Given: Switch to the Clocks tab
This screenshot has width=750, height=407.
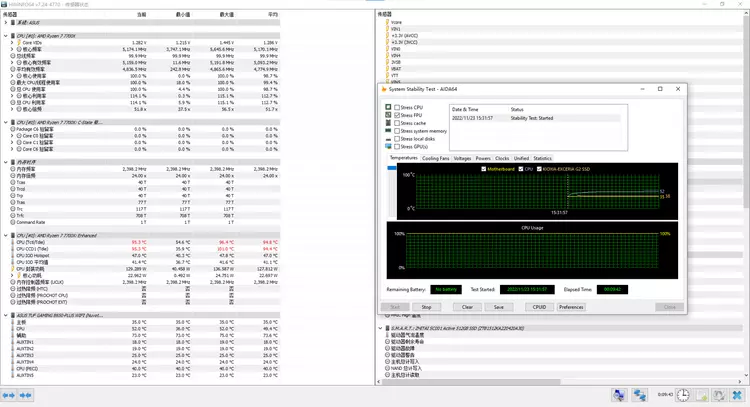Looking at the screenshot, I should click(x=502, y=158).
